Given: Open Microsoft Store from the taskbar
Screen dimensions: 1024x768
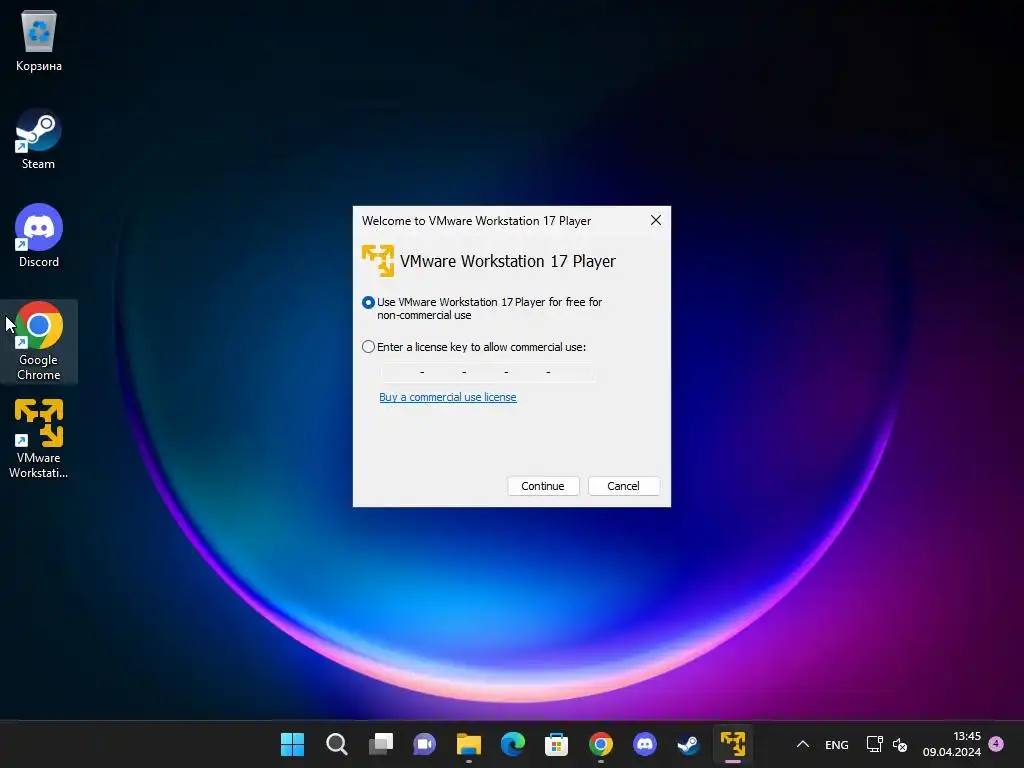Looking at the screenshot, I should [556, 744].
